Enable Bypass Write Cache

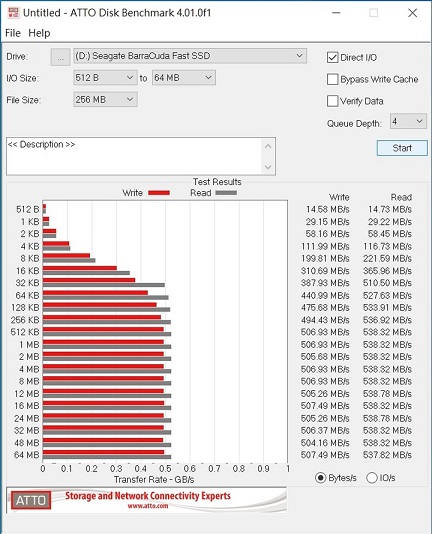(333, 79)
